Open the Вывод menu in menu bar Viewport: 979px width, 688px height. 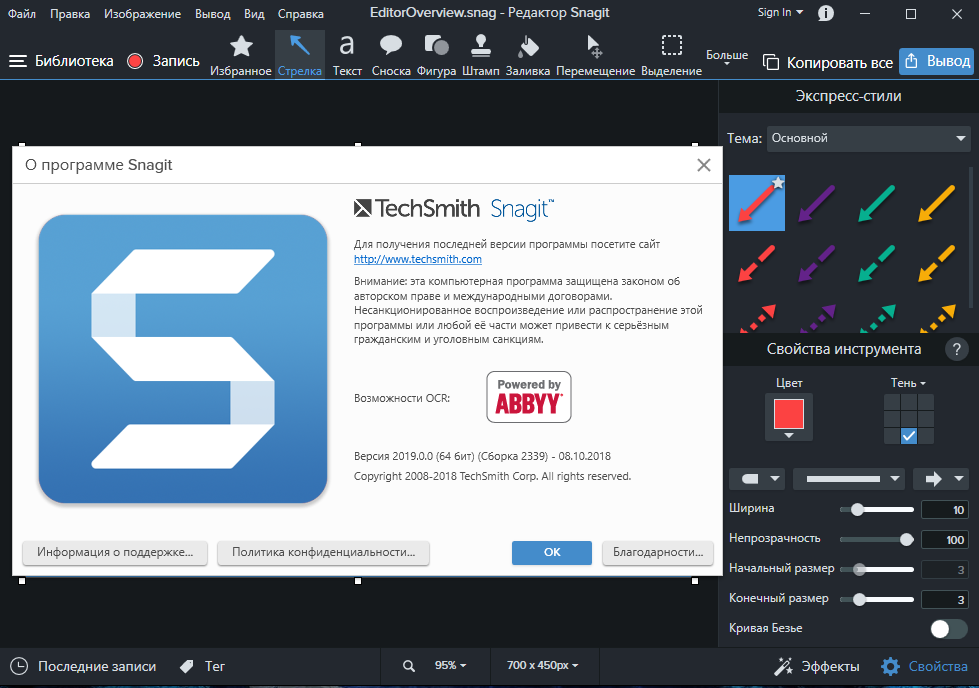[x=212, y=13]
